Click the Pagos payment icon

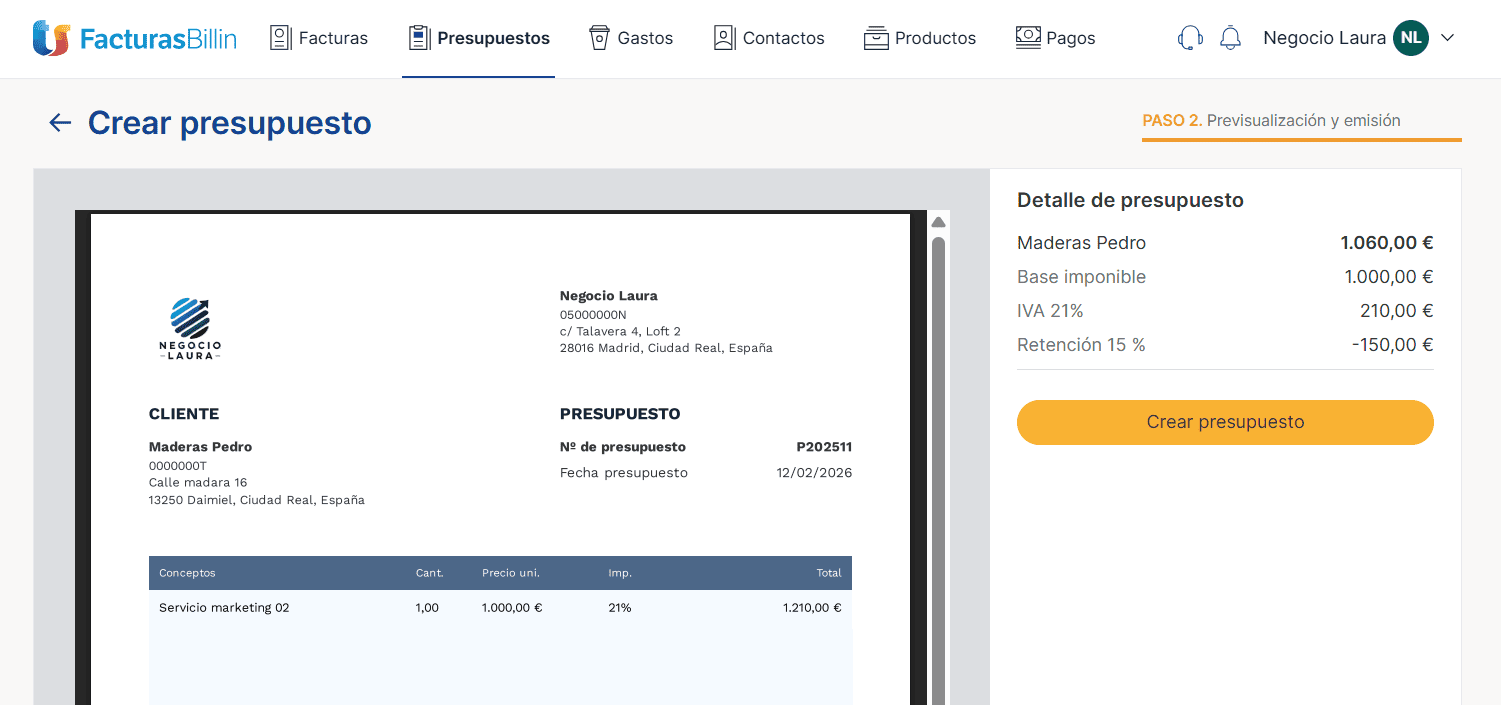[x=1027, y=37]
